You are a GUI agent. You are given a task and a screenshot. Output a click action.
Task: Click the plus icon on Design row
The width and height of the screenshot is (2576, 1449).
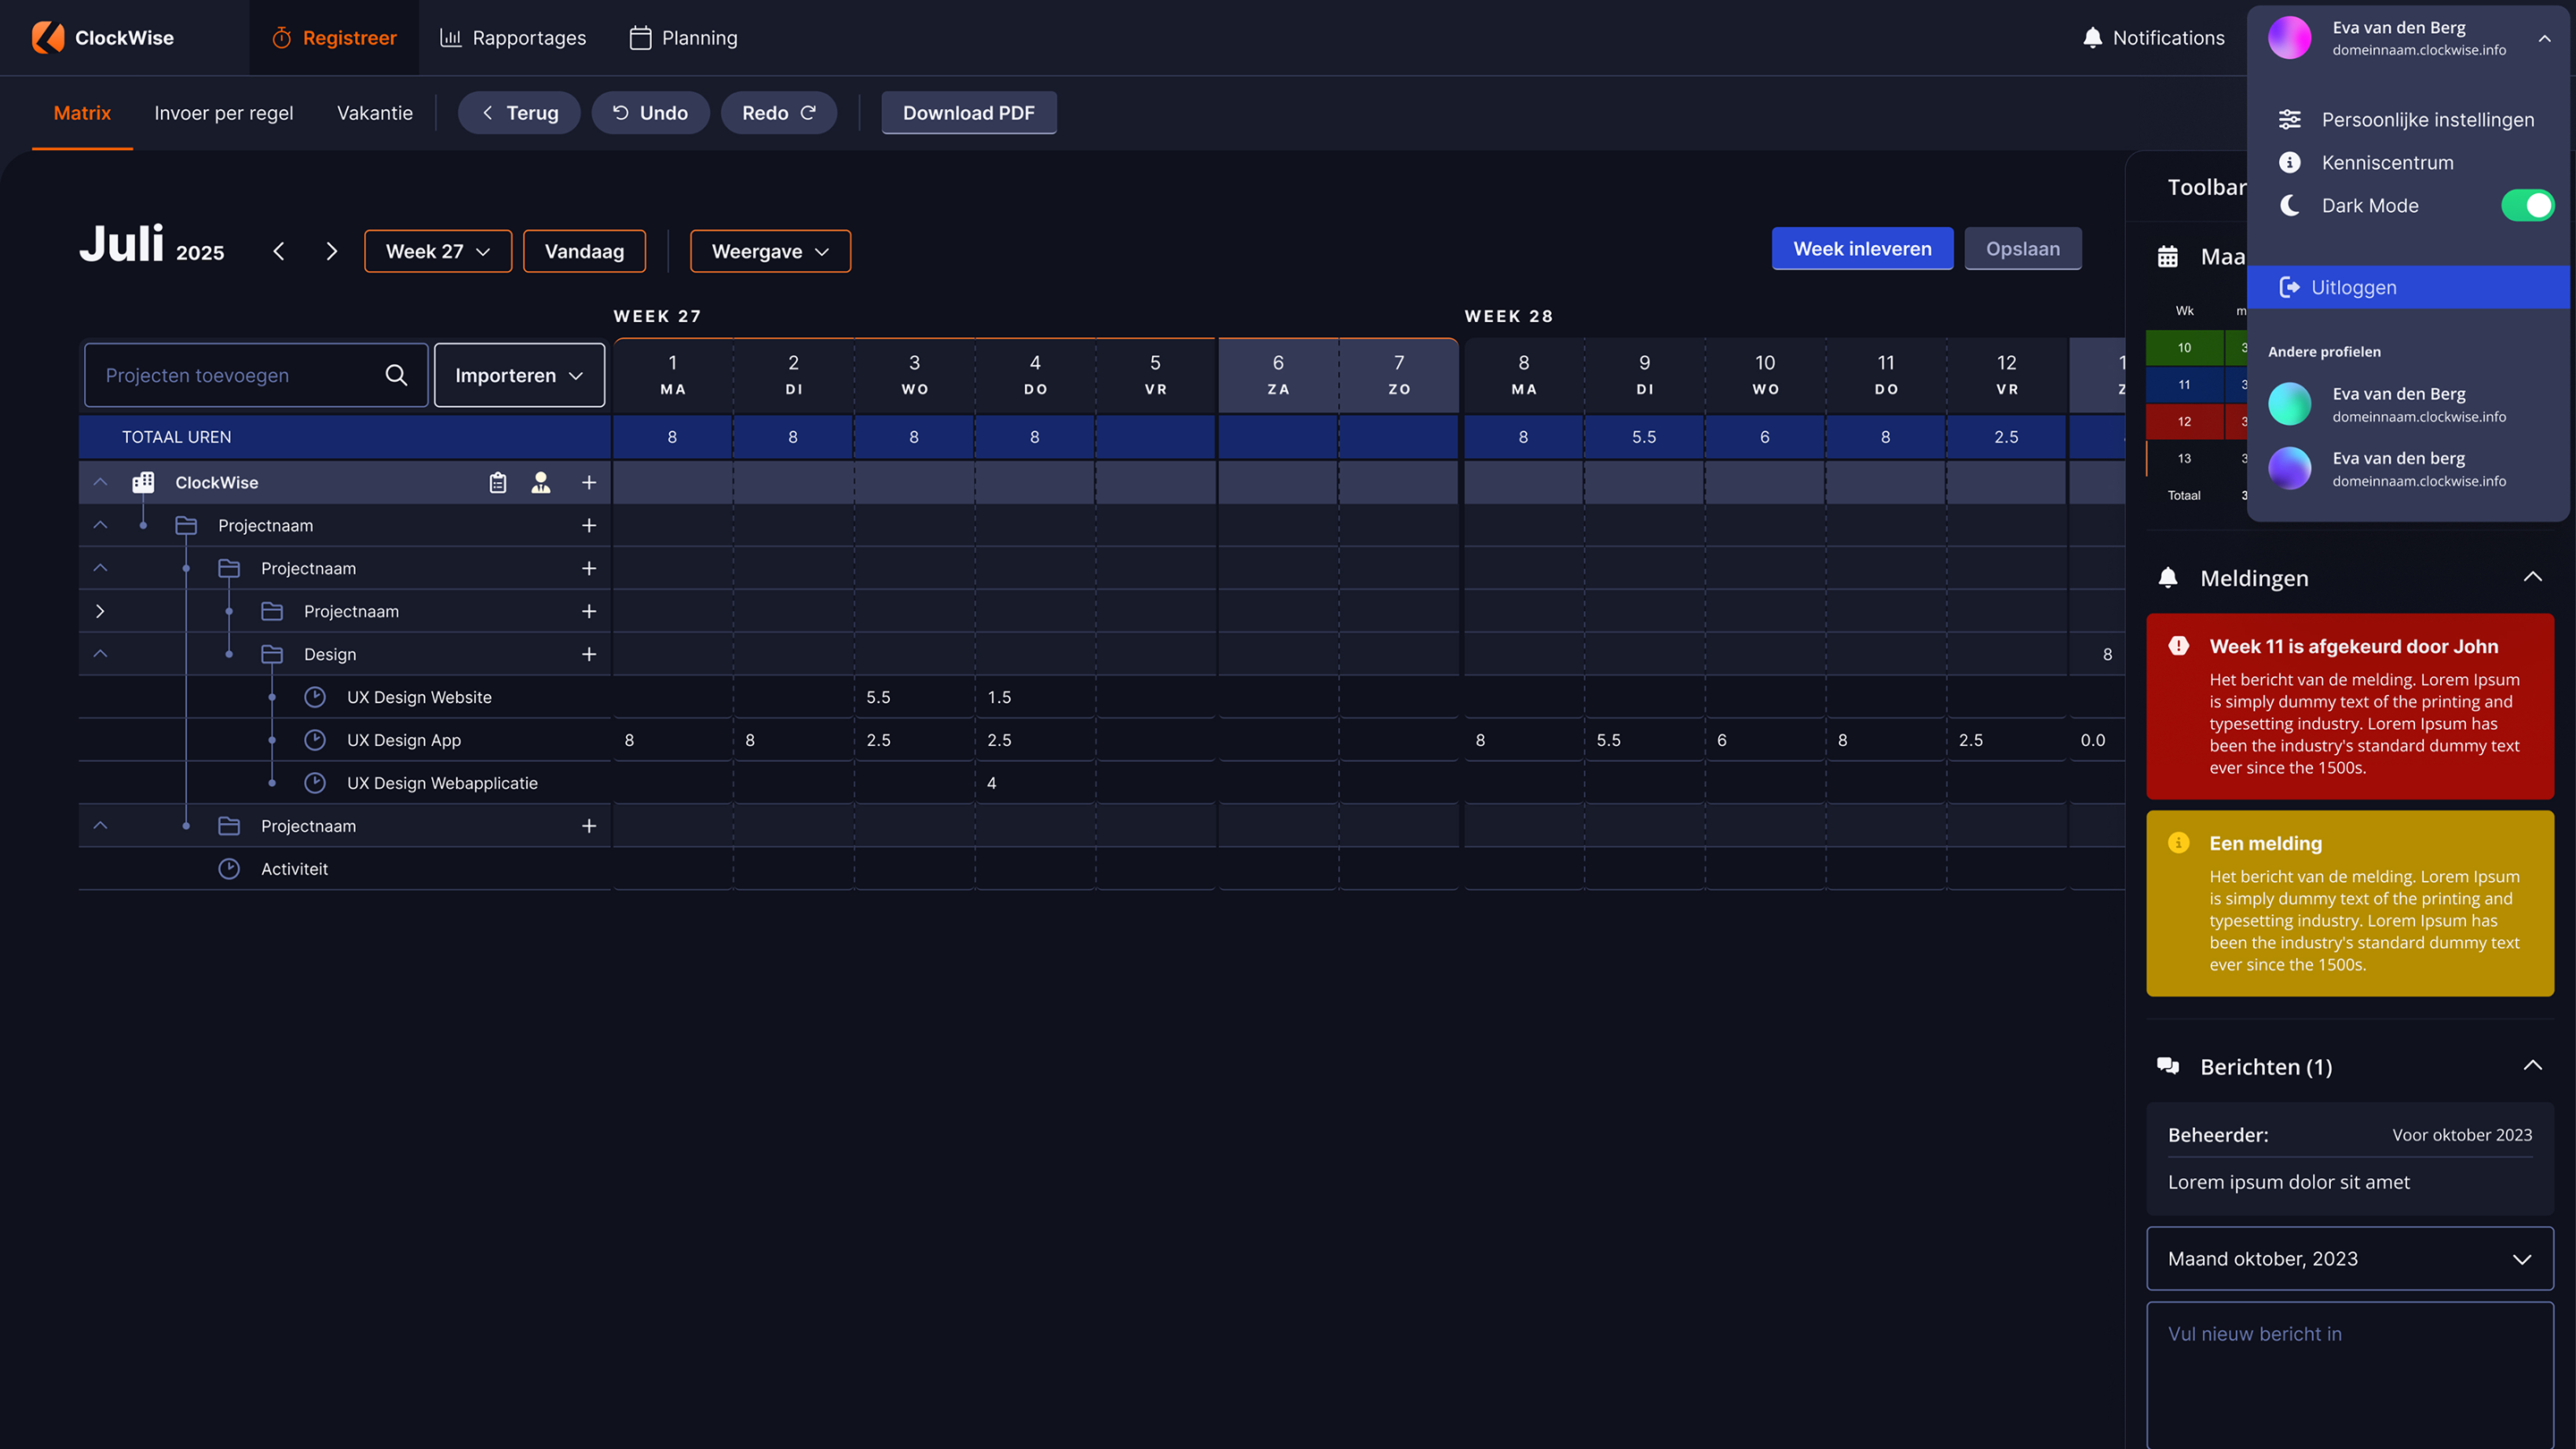click(589, 654)
